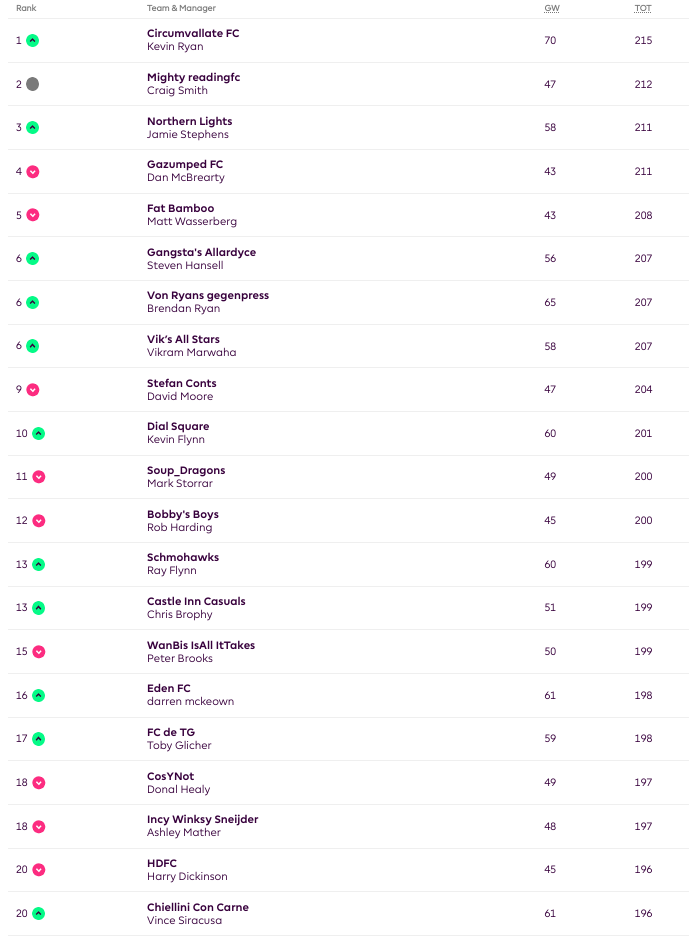Image resolution: width=689 pixels, height=941 pixels.
Task: Click the GW column header
Action: [551, 8]
